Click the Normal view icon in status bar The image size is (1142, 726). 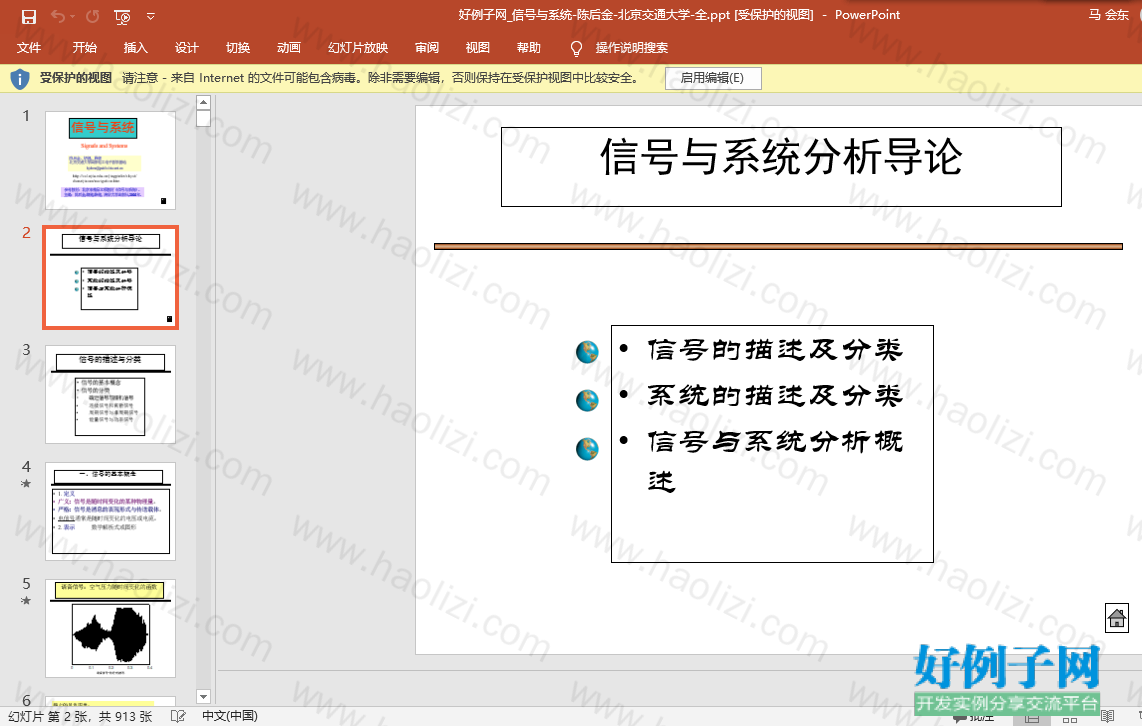pyautogui.click(x=1032, y=718)
